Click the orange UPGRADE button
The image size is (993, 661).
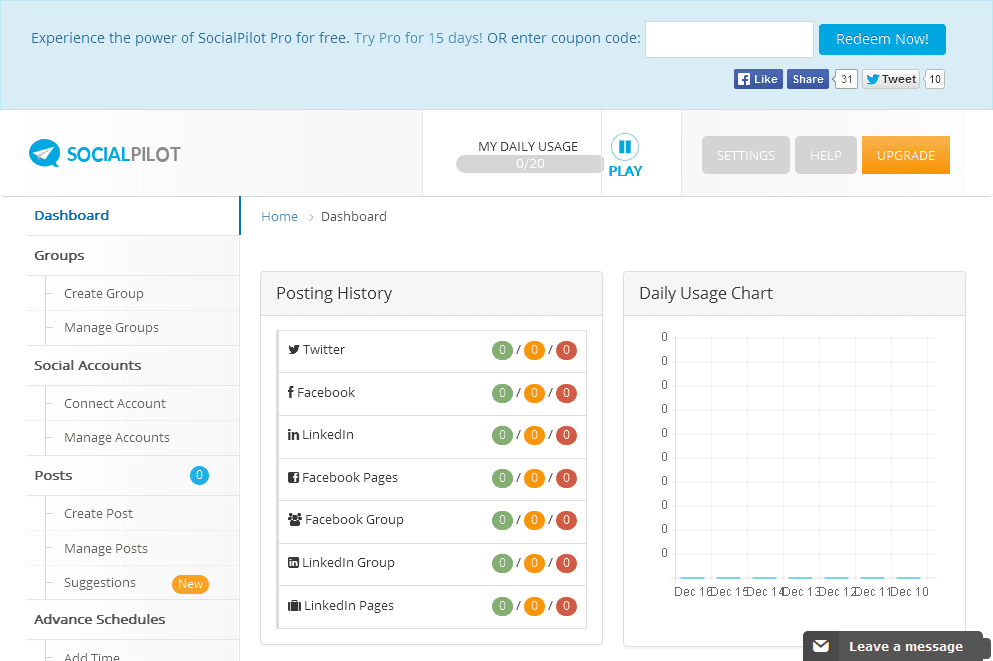(x=906, y=155)
